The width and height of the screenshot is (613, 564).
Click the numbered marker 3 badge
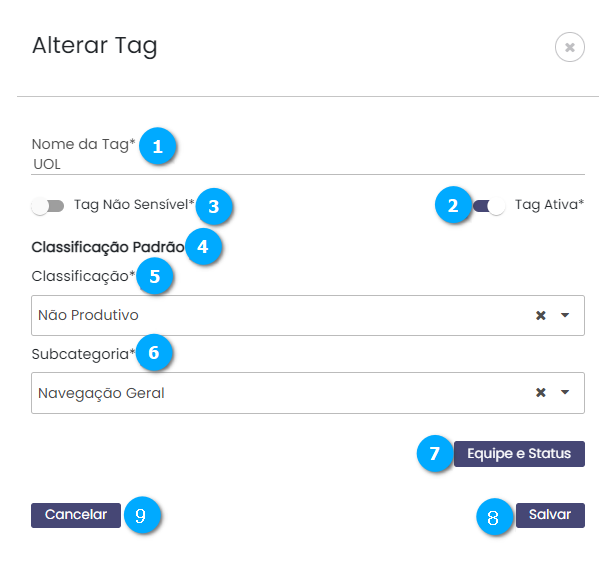[214, 206]
